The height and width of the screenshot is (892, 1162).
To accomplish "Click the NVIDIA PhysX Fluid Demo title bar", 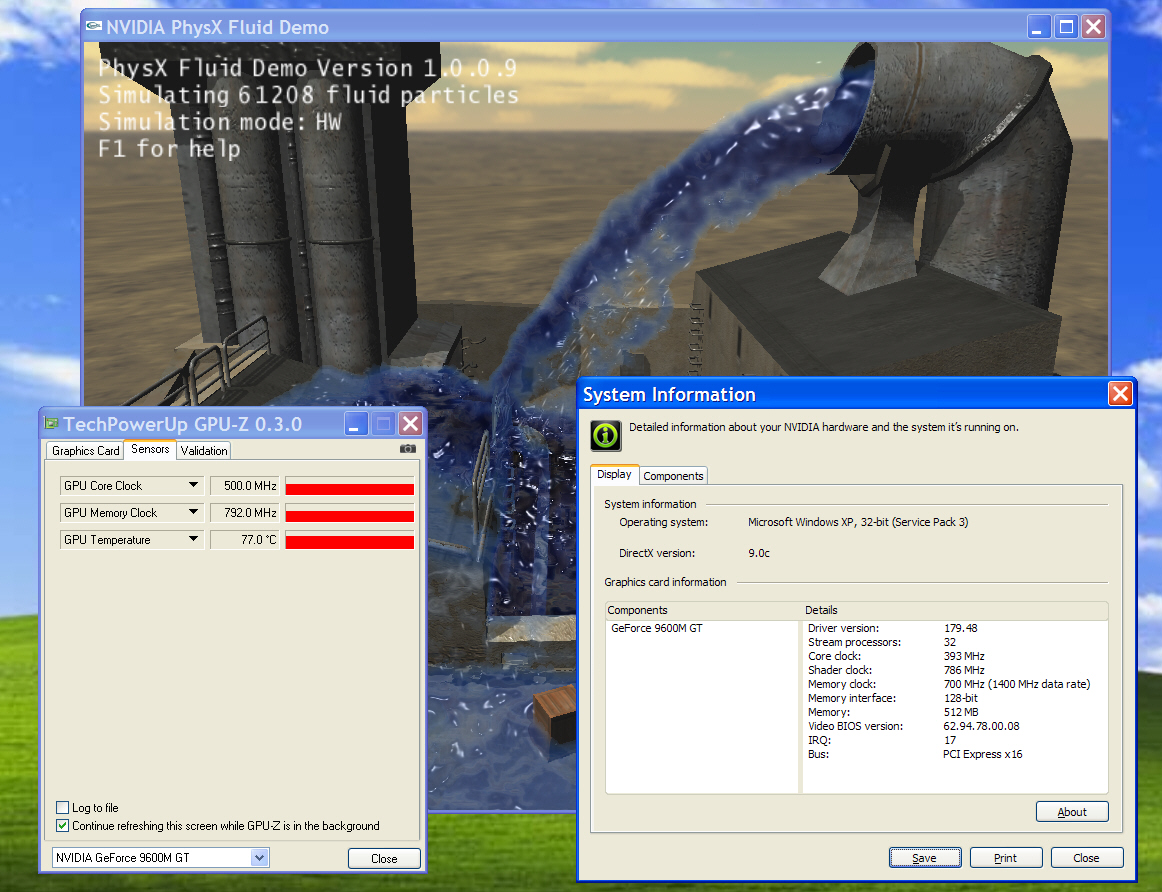I will pos(556,27).
